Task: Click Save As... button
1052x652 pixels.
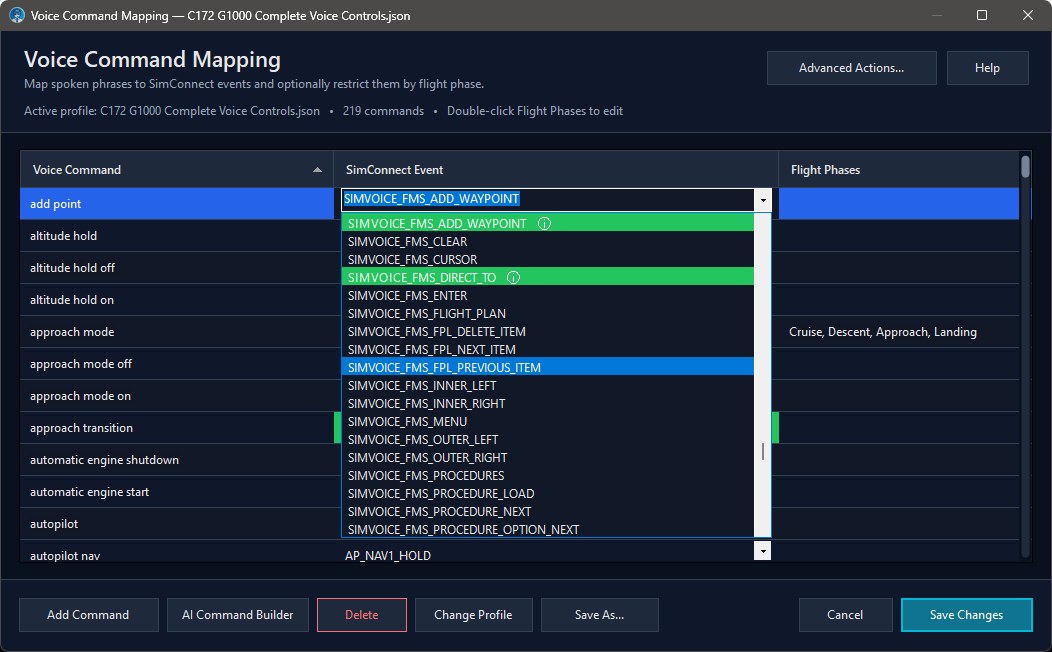Action: point(600,615)
